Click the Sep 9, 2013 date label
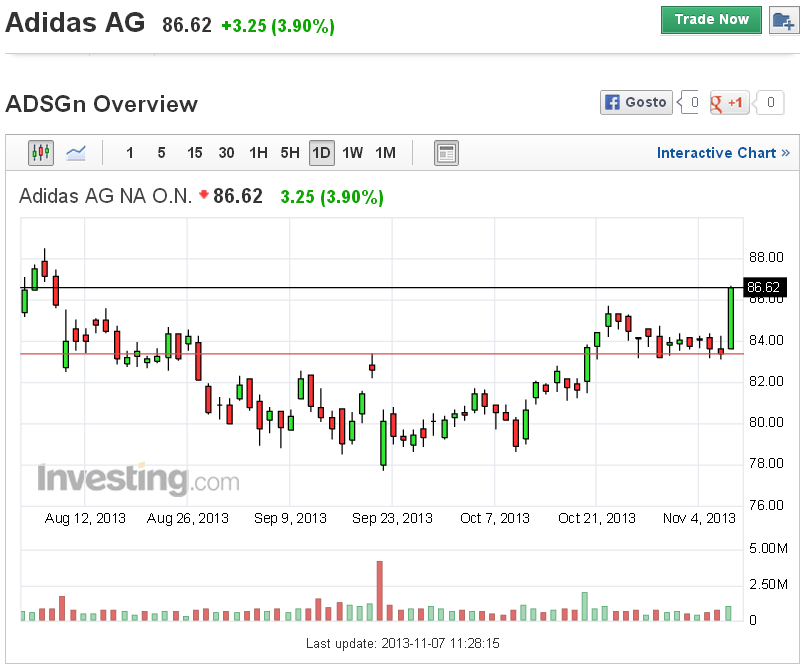Viewport: 802px width, 668px height. click(x=290, y=518)
